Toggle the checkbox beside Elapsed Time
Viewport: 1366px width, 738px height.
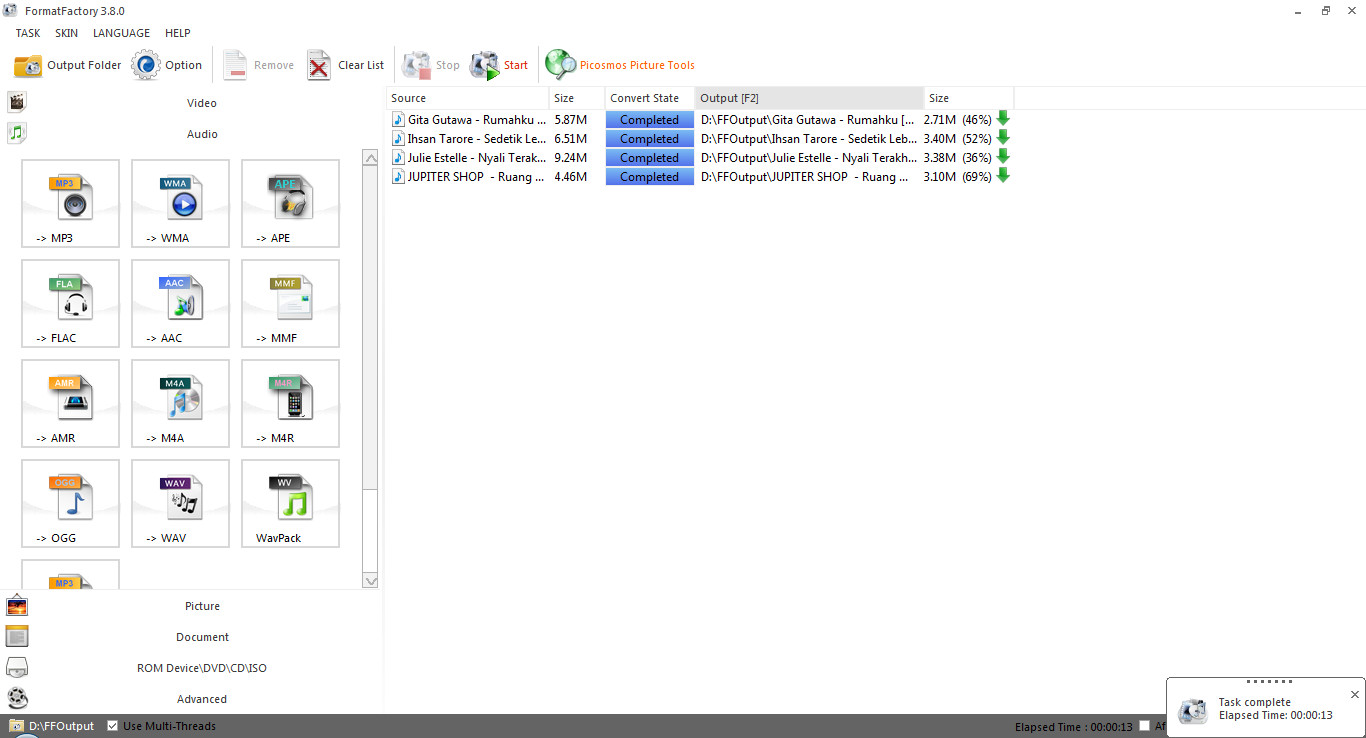1145,726
